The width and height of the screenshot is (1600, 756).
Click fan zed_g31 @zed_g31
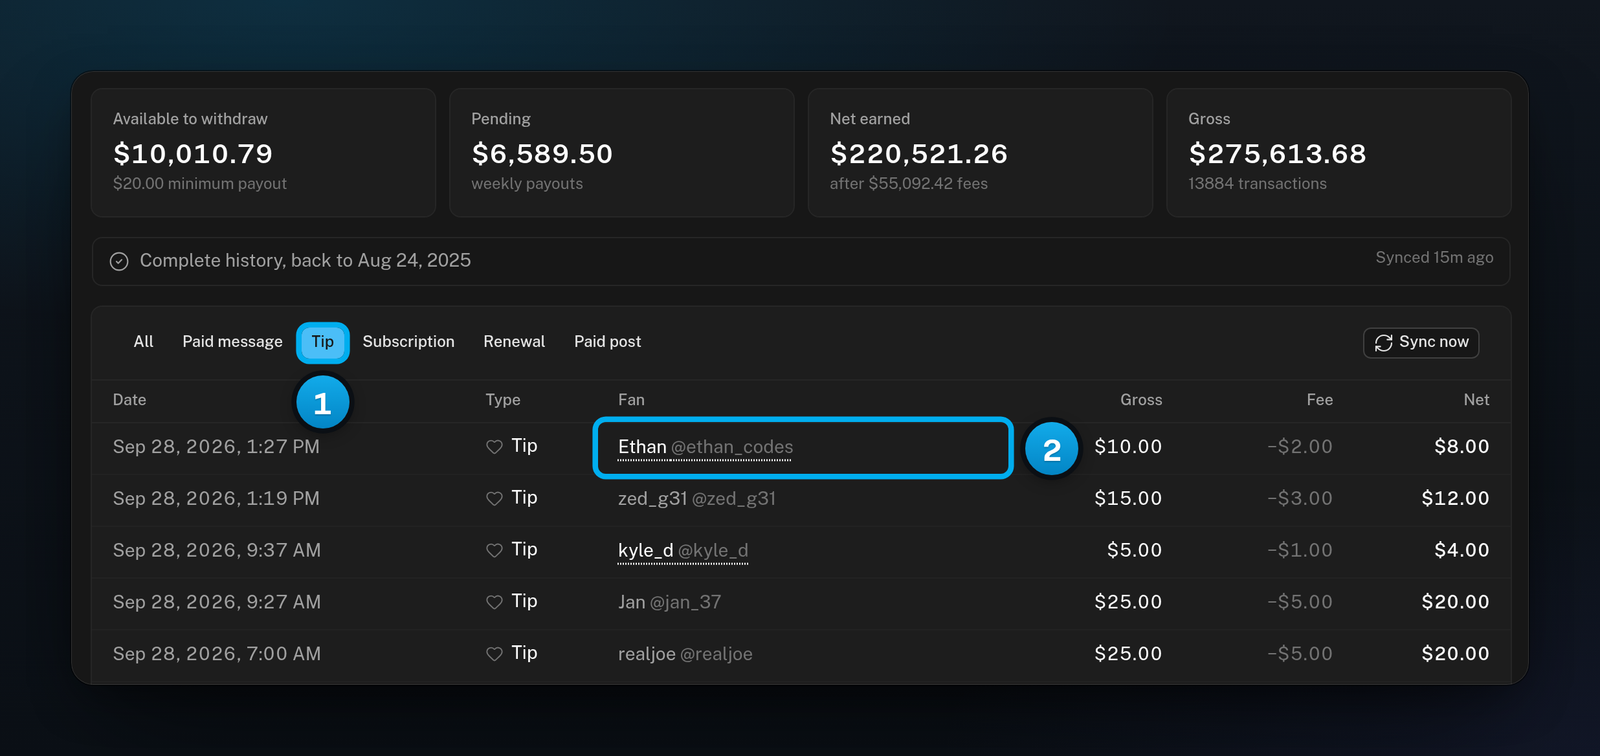pos(697,499)
